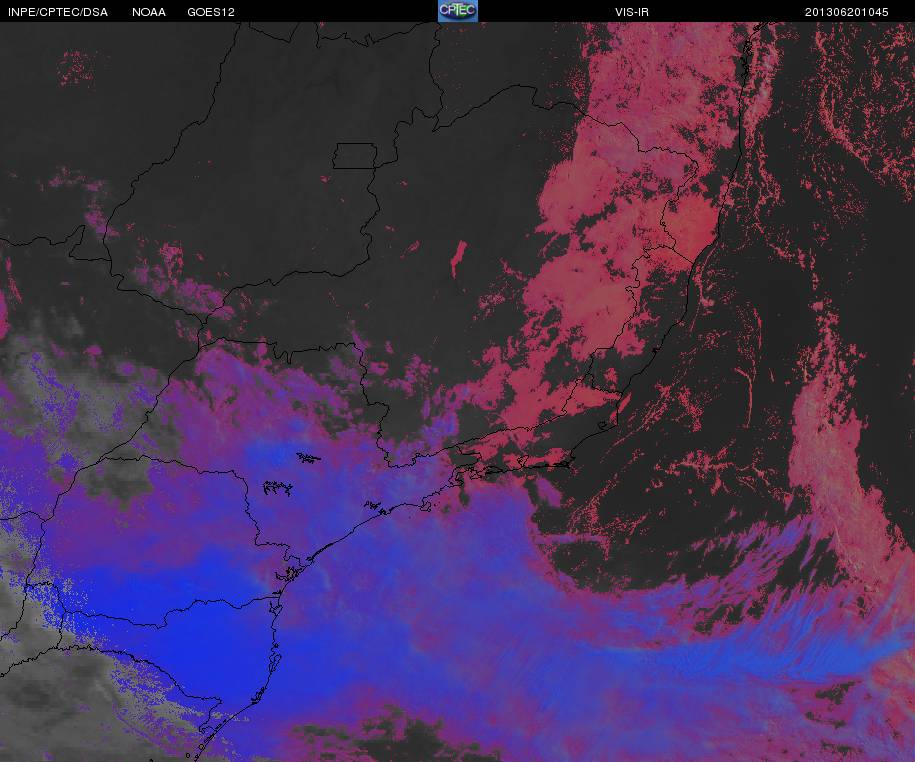Viewport: 915px width, 762px height.
Task: Click the NOAA label in header
Action: (x=149, y=12)
